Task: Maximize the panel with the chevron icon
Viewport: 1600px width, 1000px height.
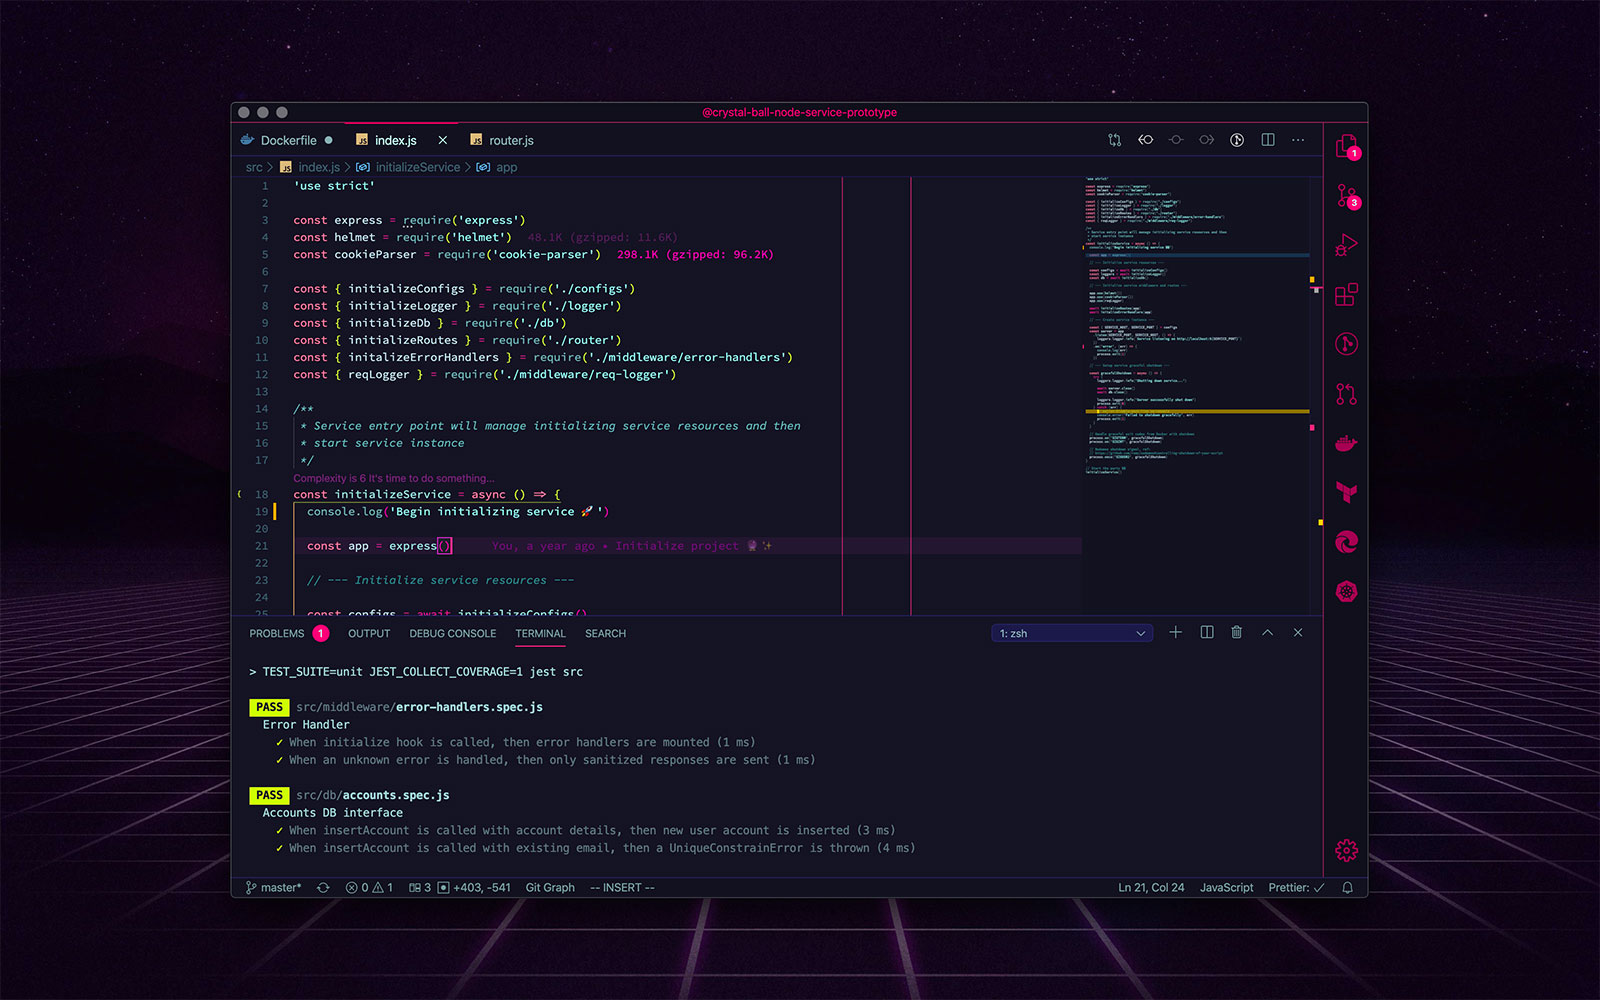Action: point(1267,632)
